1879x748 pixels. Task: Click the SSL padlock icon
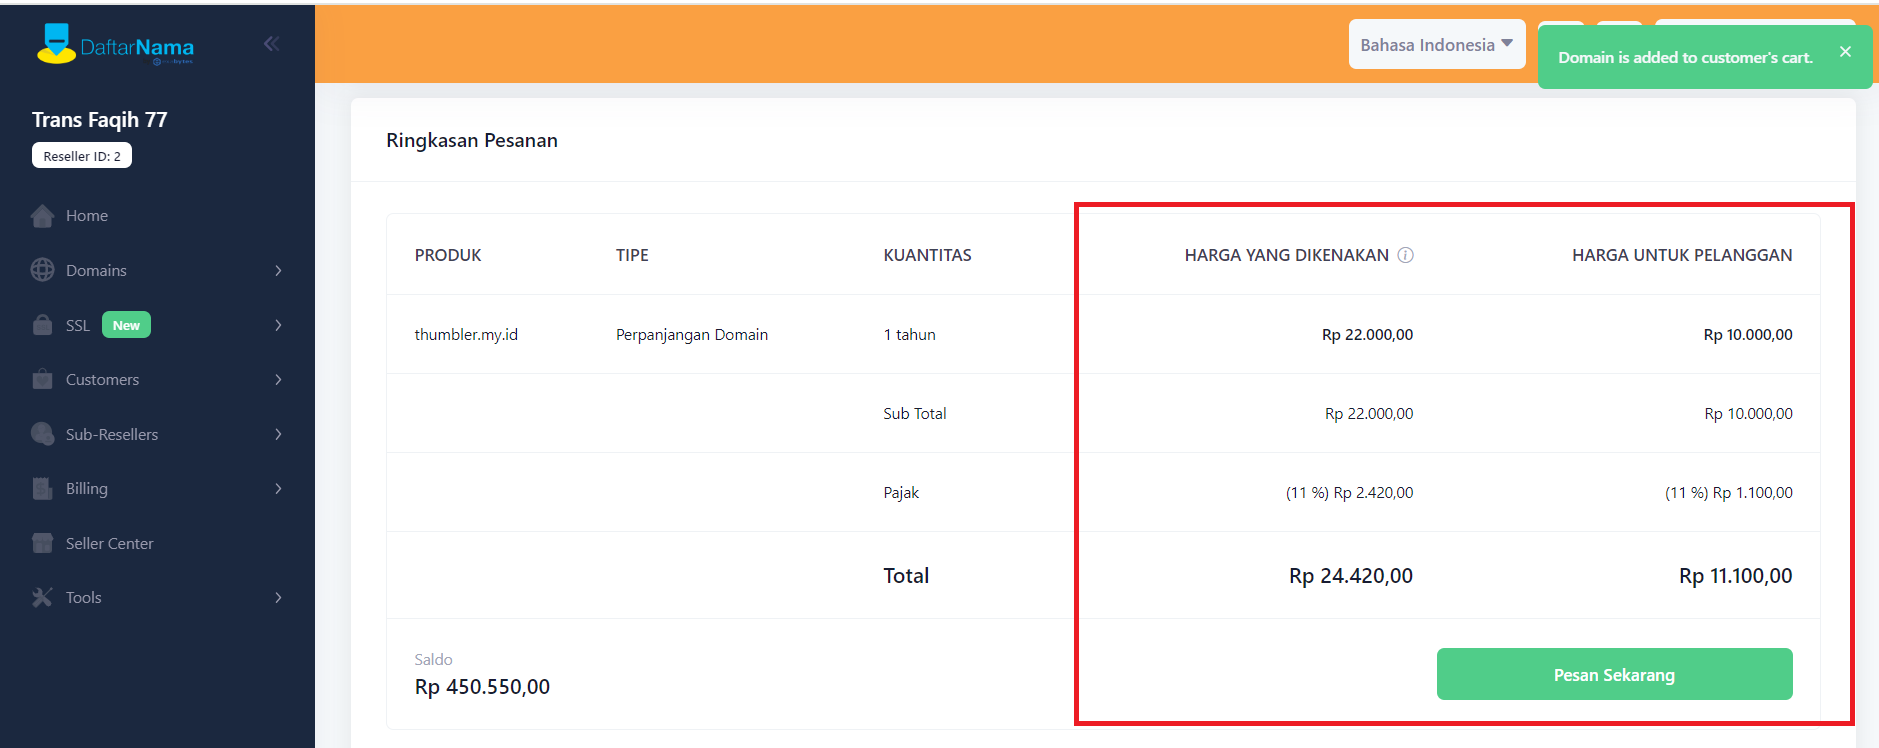[x=42, y=325]
